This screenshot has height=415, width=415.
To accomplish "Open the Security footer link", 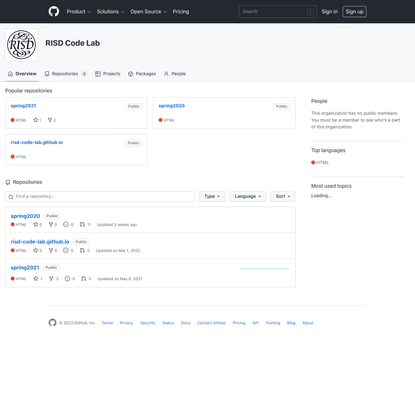I will (148, 323).
